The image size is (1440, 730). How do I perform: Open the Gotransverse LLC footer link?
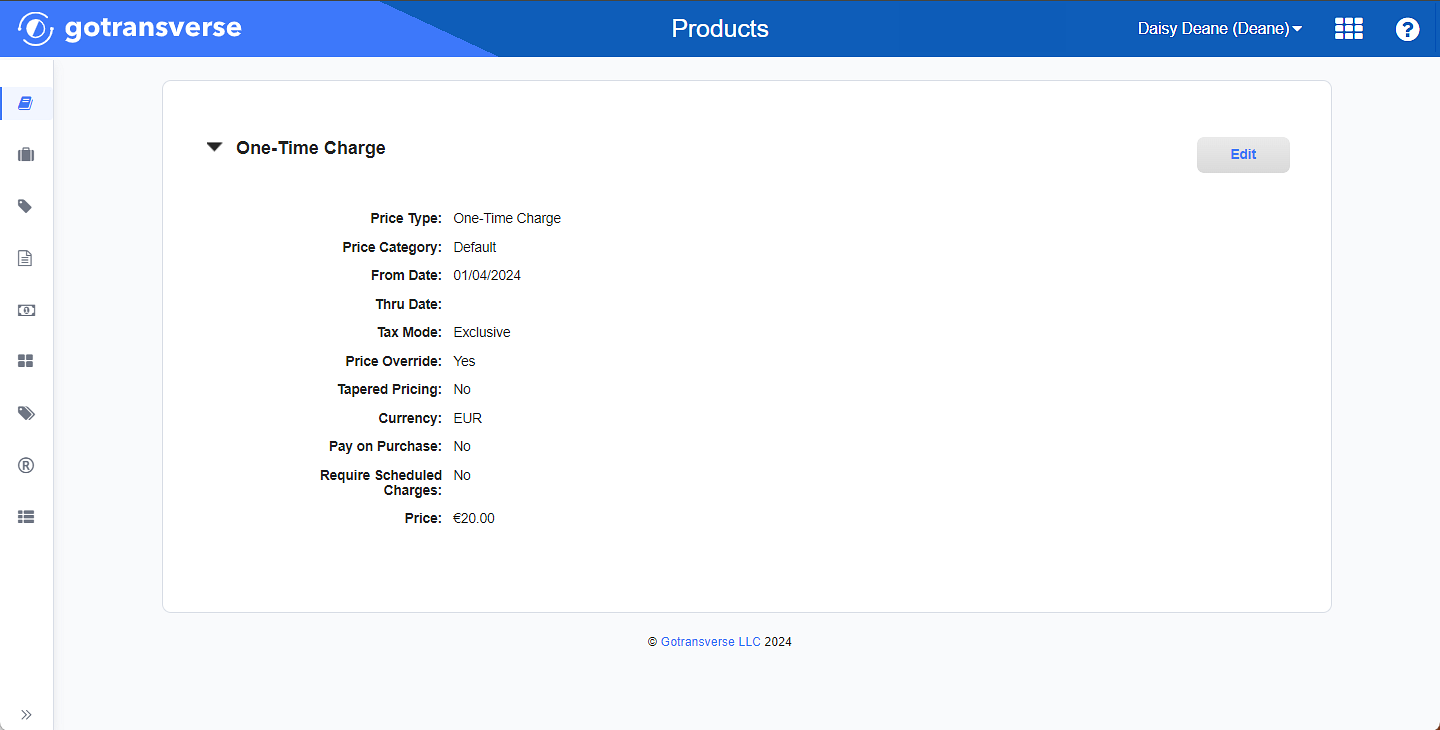711,642
